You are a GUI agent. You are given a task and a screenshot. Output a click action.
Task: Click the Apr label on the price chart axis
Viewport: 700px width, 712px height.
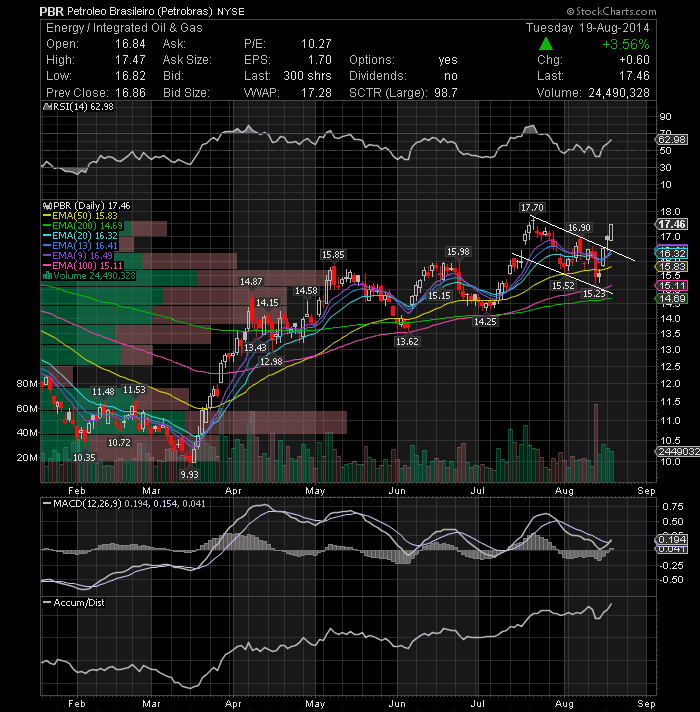click(233, 491)
